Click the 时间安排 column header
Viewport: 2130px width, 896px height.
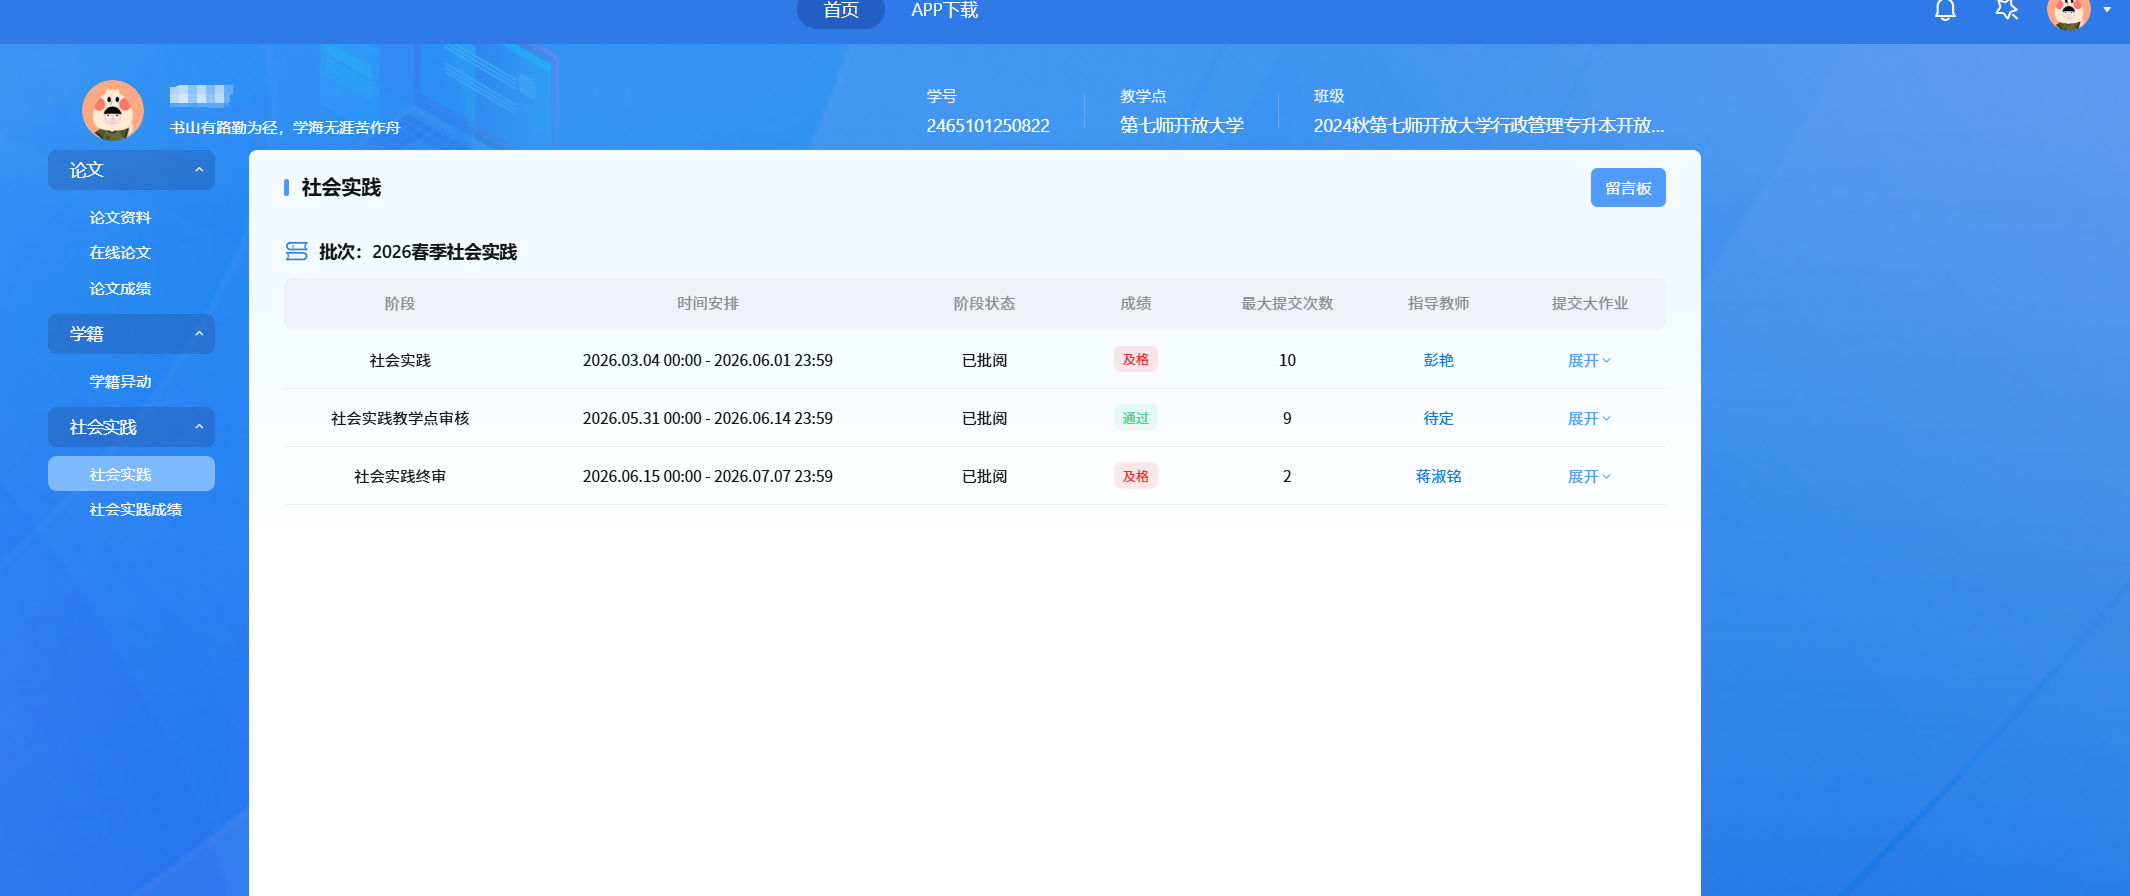pos(708,303)
